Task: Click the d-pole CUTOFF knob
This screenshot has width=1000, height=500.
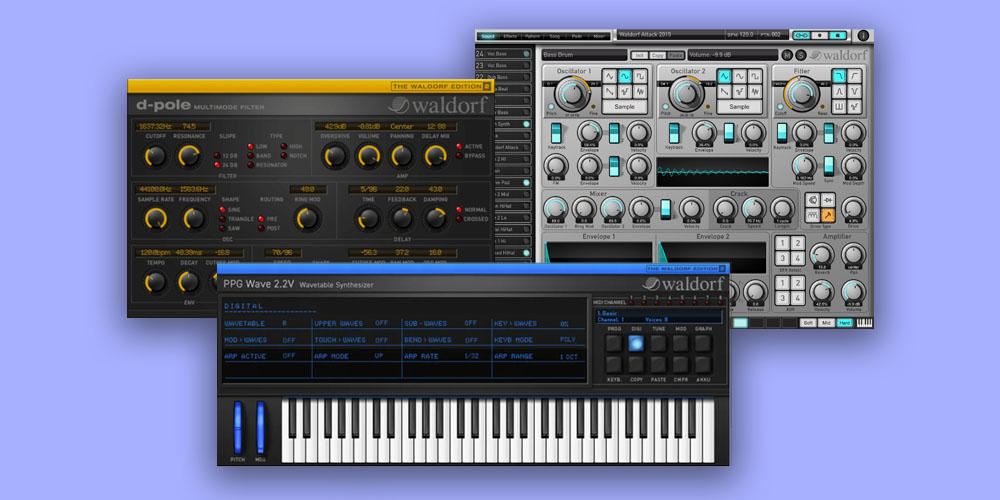Action: (x=154, y=155)
